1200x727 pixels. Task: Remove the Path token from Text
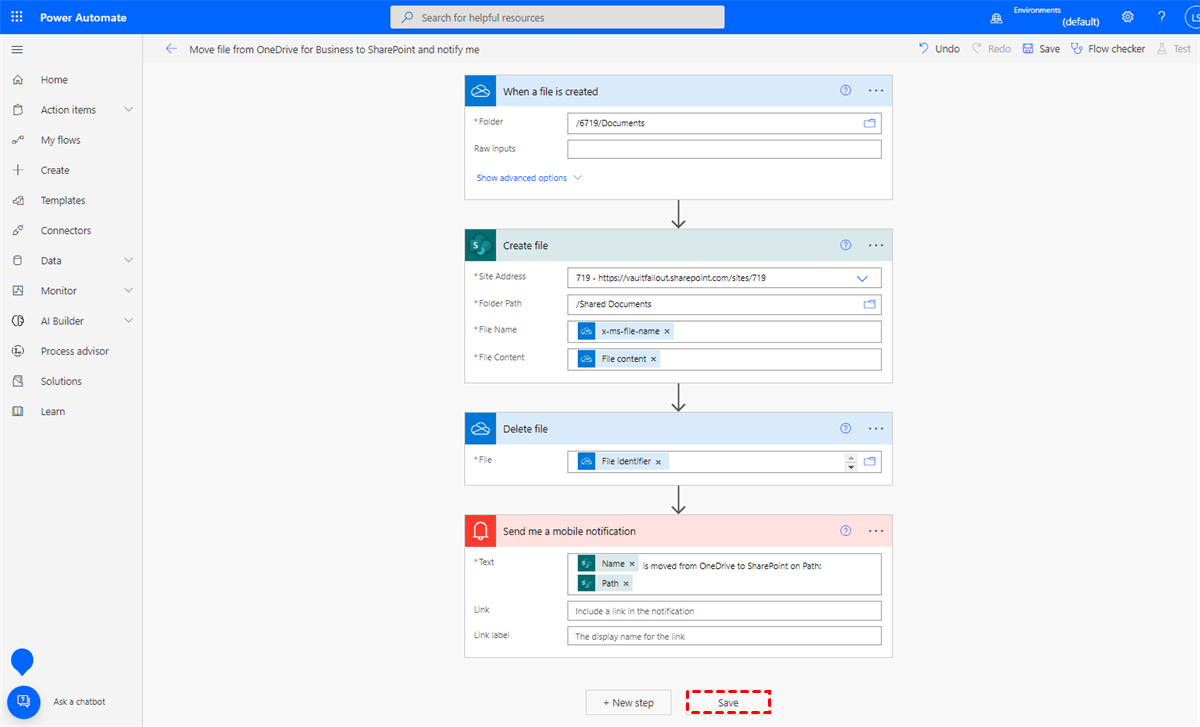click(x=627, y=583)
